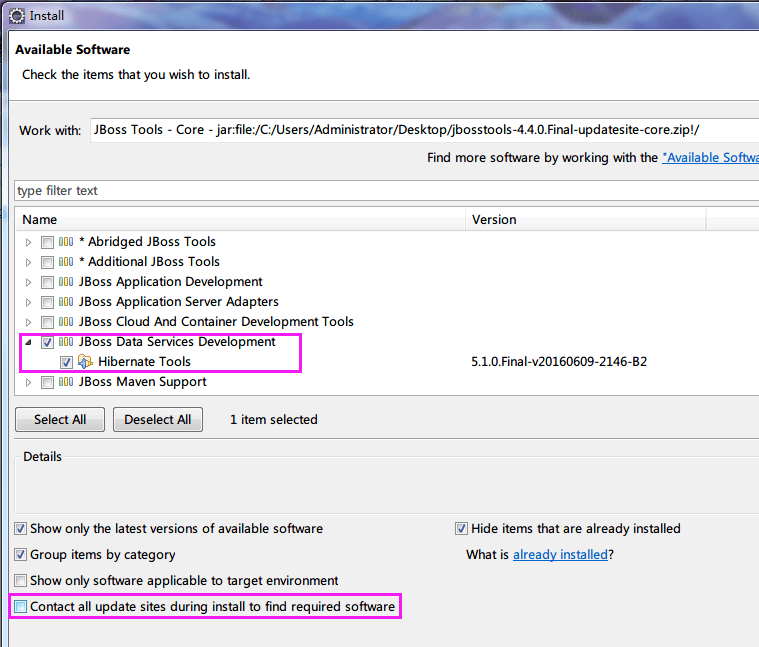This screenshot has height=647, width=759.
Task: Select the Abridged JBoss Tools row label
Action: (147, 241)
